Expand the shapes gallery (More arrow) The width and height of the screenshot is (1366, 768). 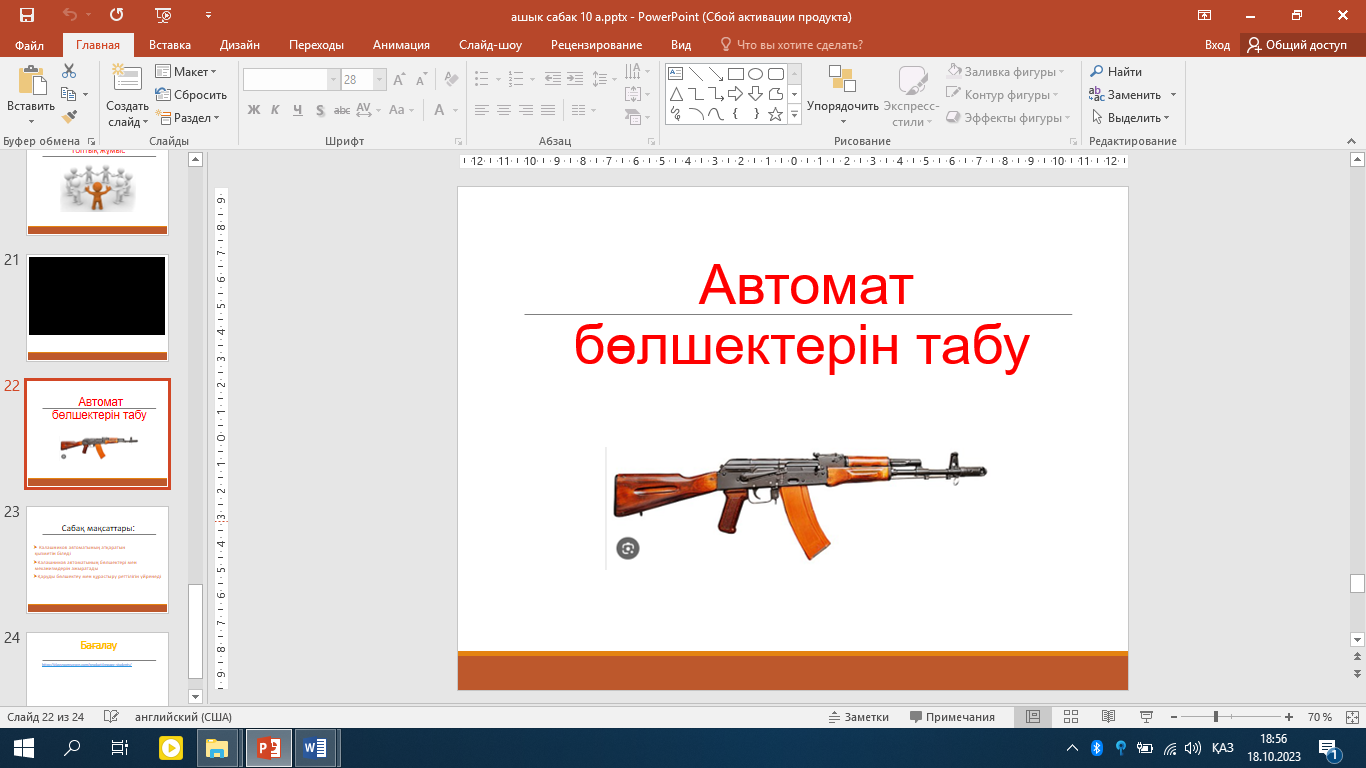[x=795, y=115]
